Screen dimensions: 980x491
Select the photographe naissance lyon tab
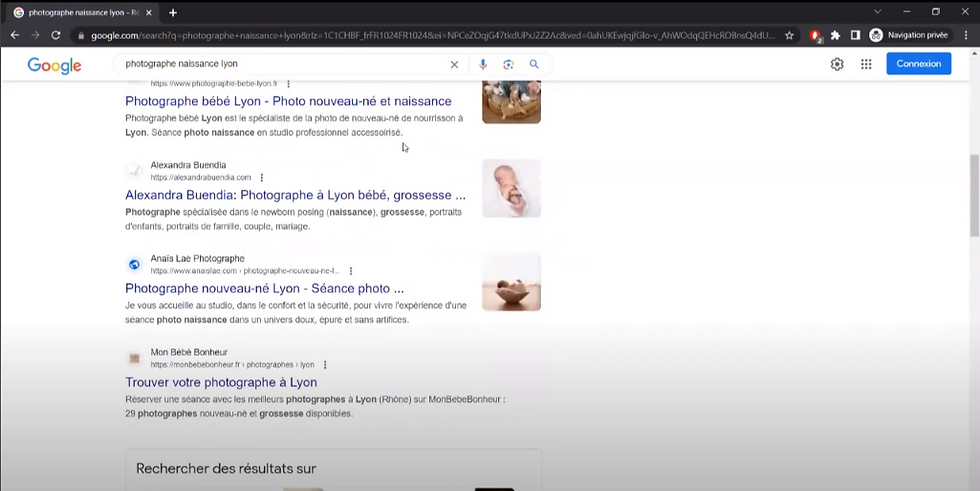click(x=83, y=12)
